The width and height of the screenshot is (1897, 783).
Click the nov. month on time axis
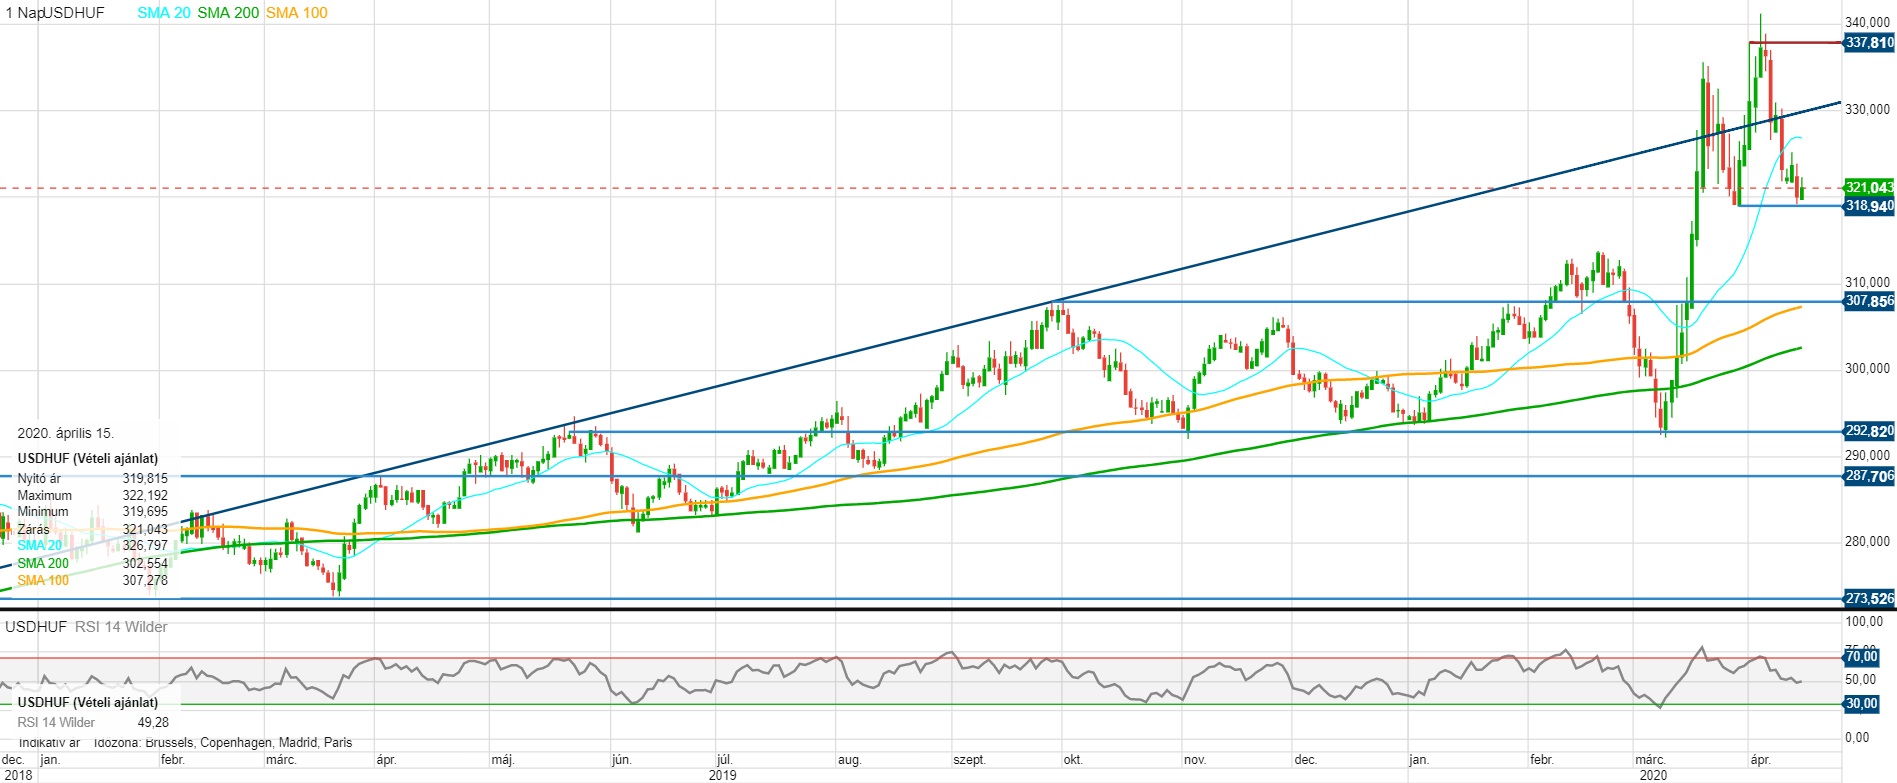pos(1195,760)
